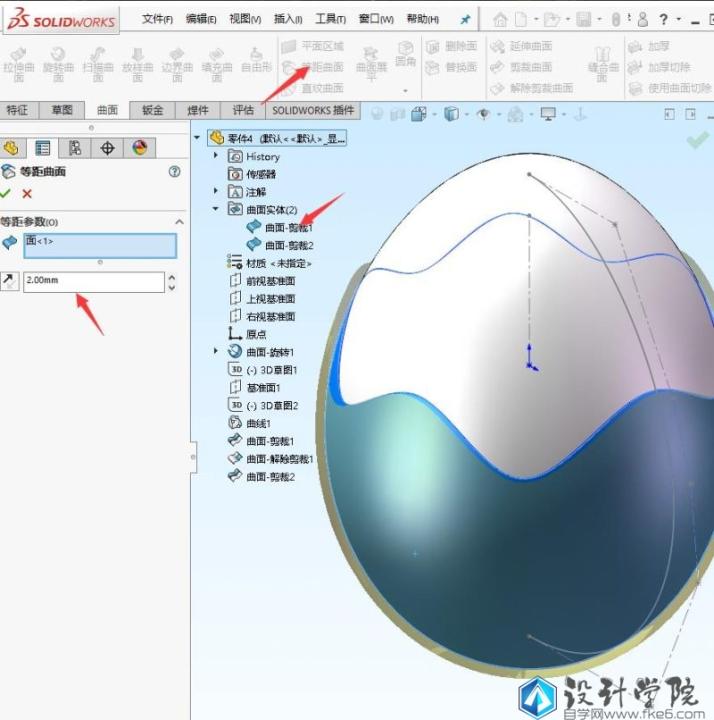Collapse the 曲面实体(2) folder
Screen dimensions: 714x720
[216, 209]
